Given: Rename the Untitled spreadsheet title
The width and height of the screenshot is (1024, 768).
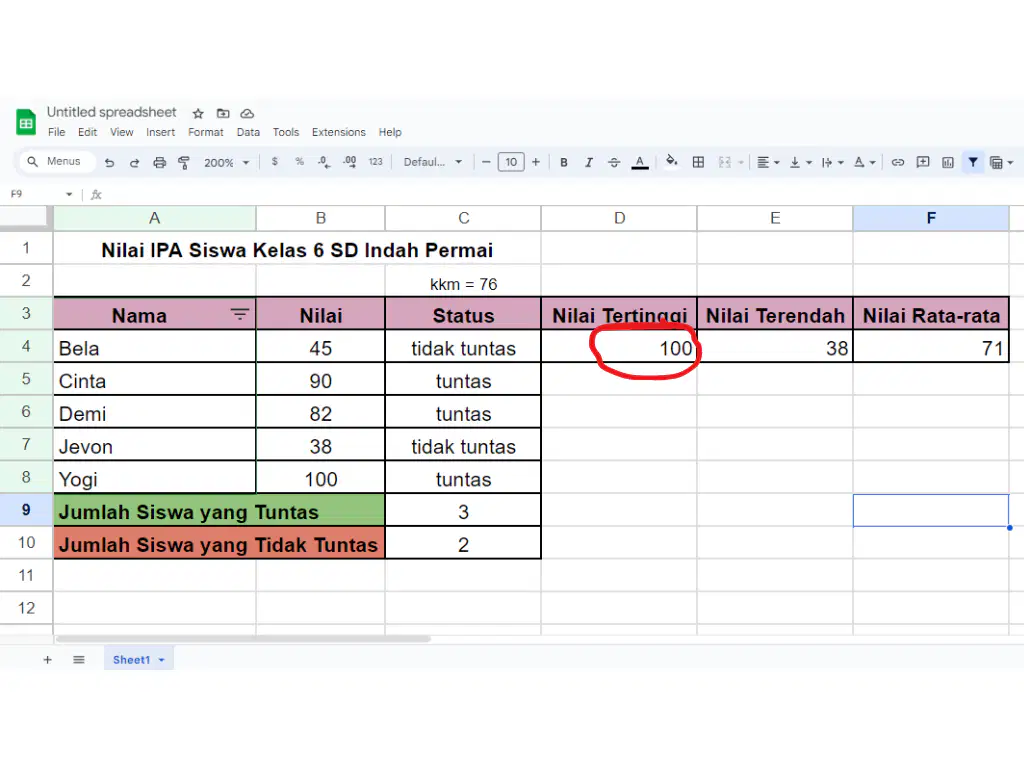Looking at the screenshot, I should coord(112,112).
